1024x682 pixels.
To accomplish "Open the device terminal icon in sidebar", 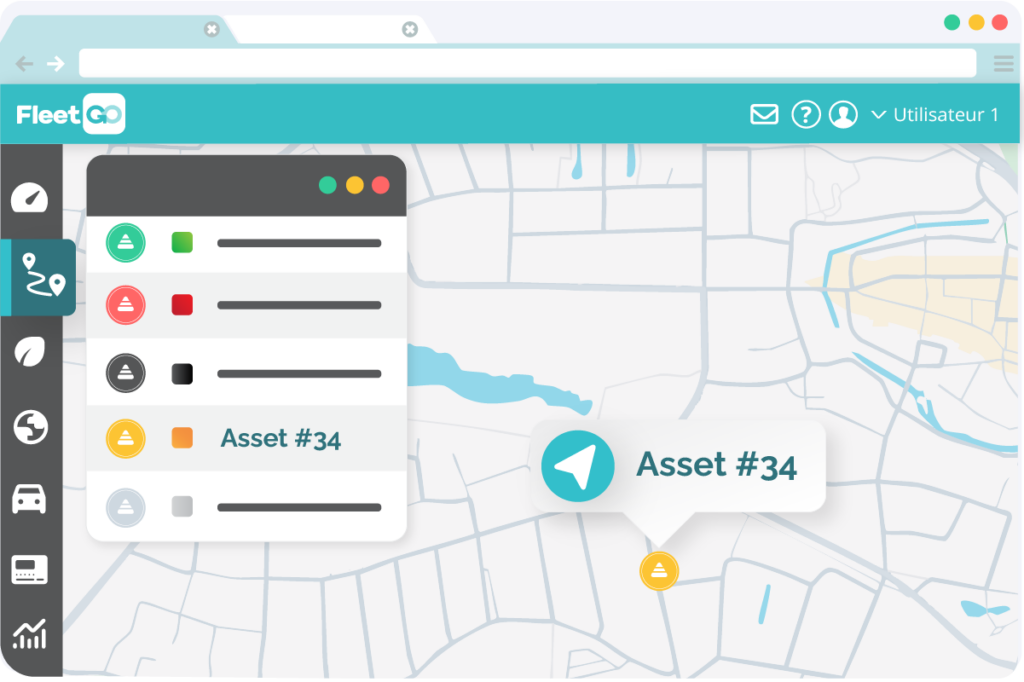I will [x=29, y=569].
